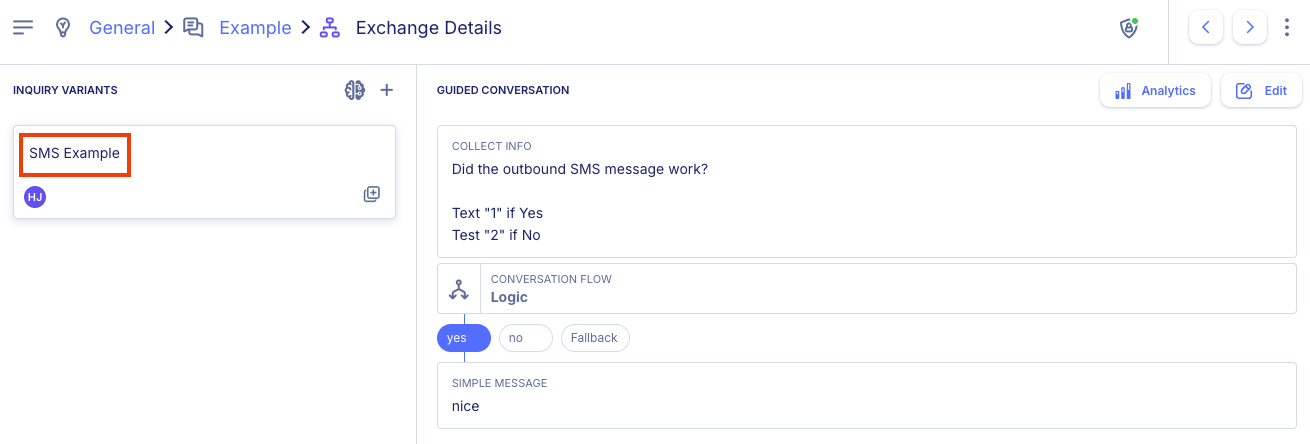Viewport: 1310px width, 444px height.
Task: Click the Conversation Flow logic branch icon
Action: point(459,289)
